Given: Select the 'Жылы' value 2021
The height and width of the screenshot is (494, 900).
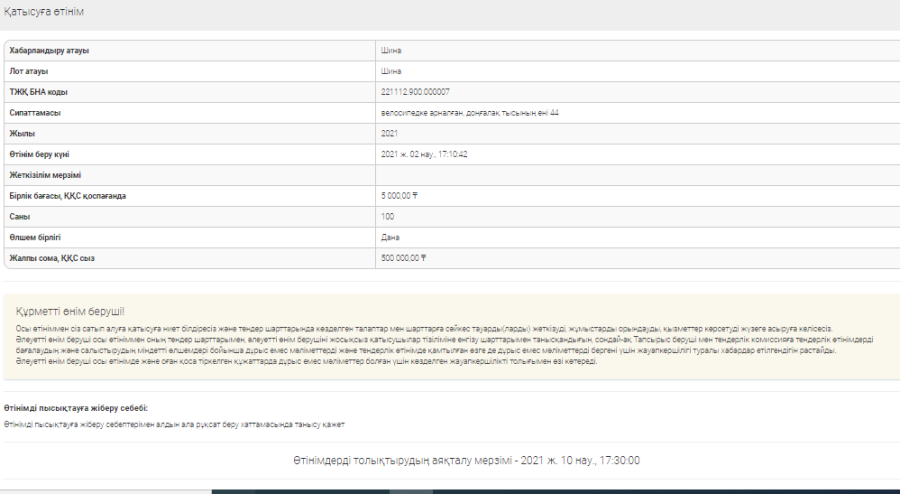Looking at the screenshot, I should (x=390, y=133).
